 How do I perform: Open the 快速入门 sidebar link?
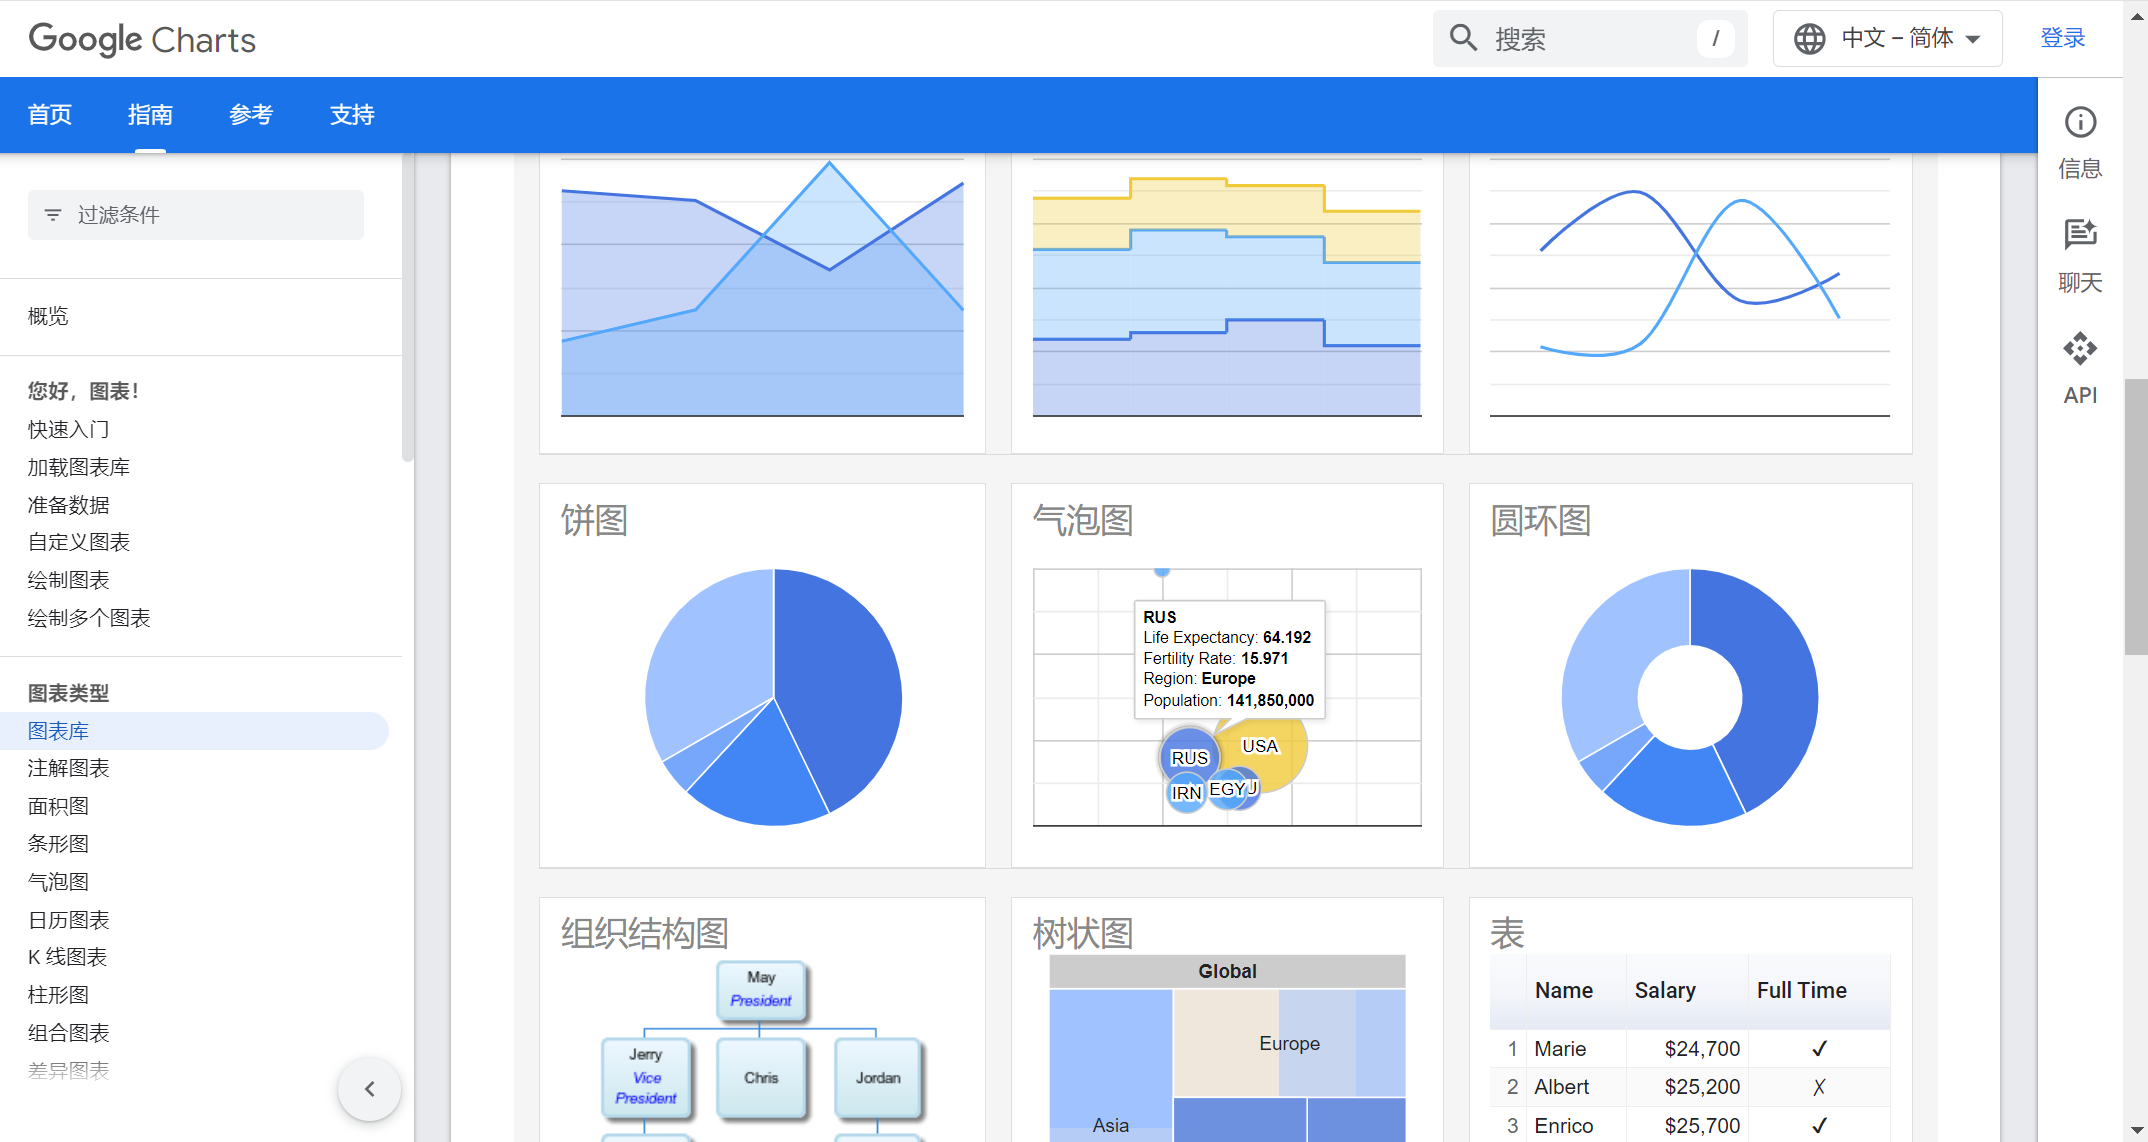pos(68,429)
